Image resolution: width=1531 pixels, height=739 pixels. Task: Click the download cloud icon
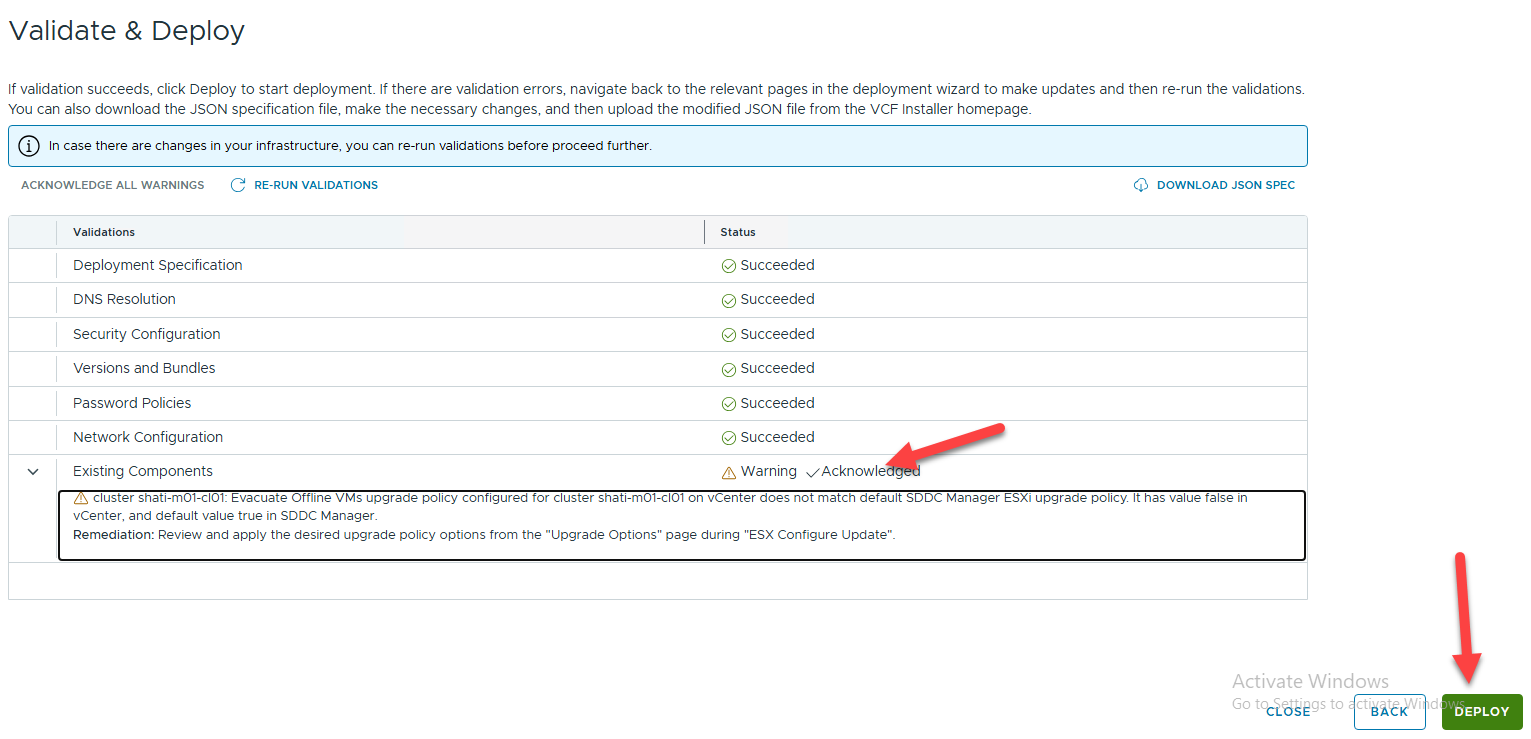point(1141,185)
